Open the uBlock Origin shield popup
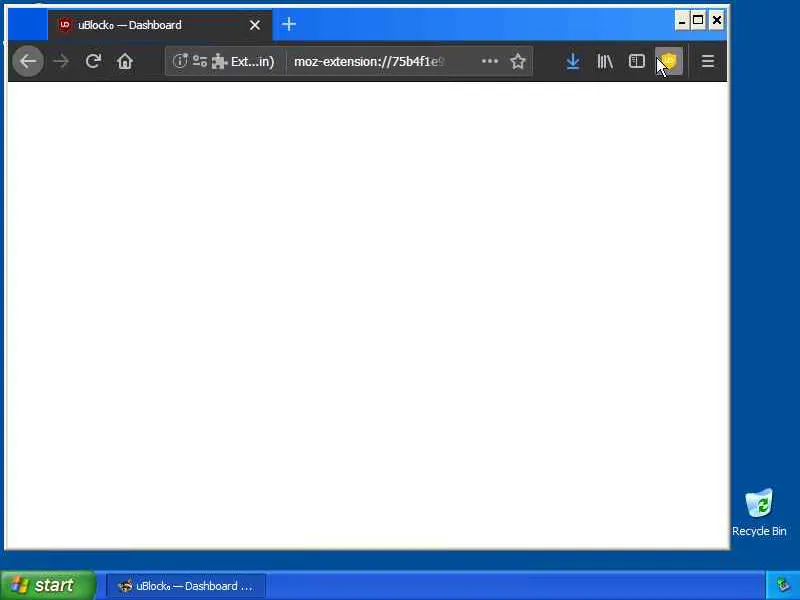 pyautogui.click(x=669, y=61)
